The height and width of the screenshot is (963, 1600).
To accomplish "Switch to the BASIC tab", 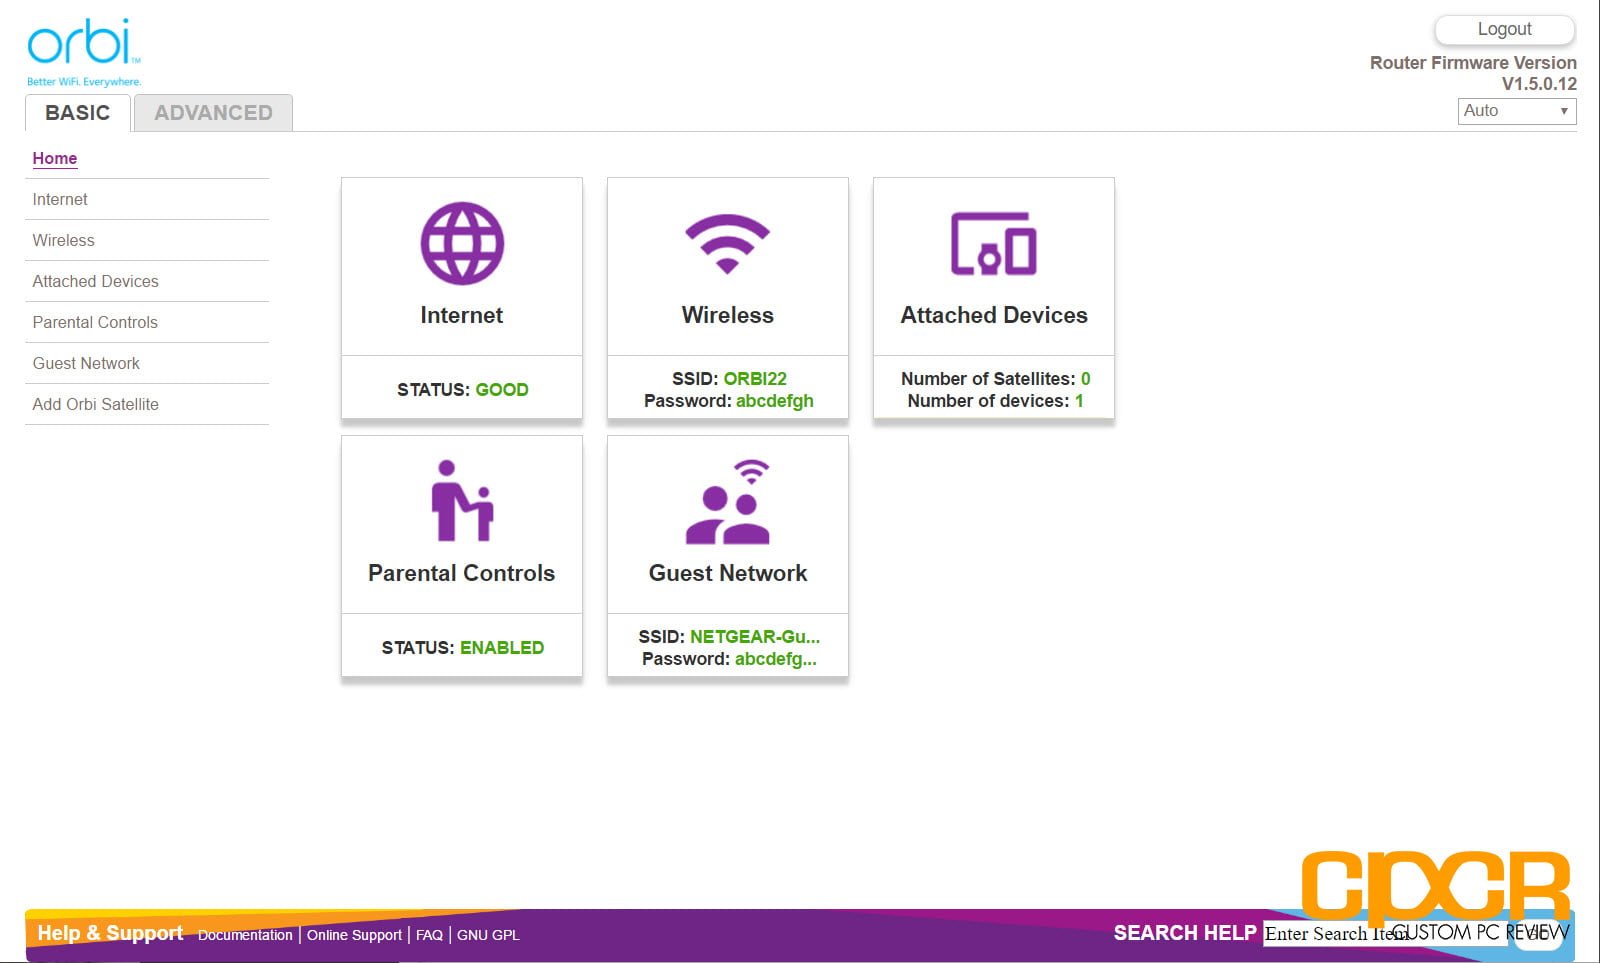I will (x=78, y=113).
